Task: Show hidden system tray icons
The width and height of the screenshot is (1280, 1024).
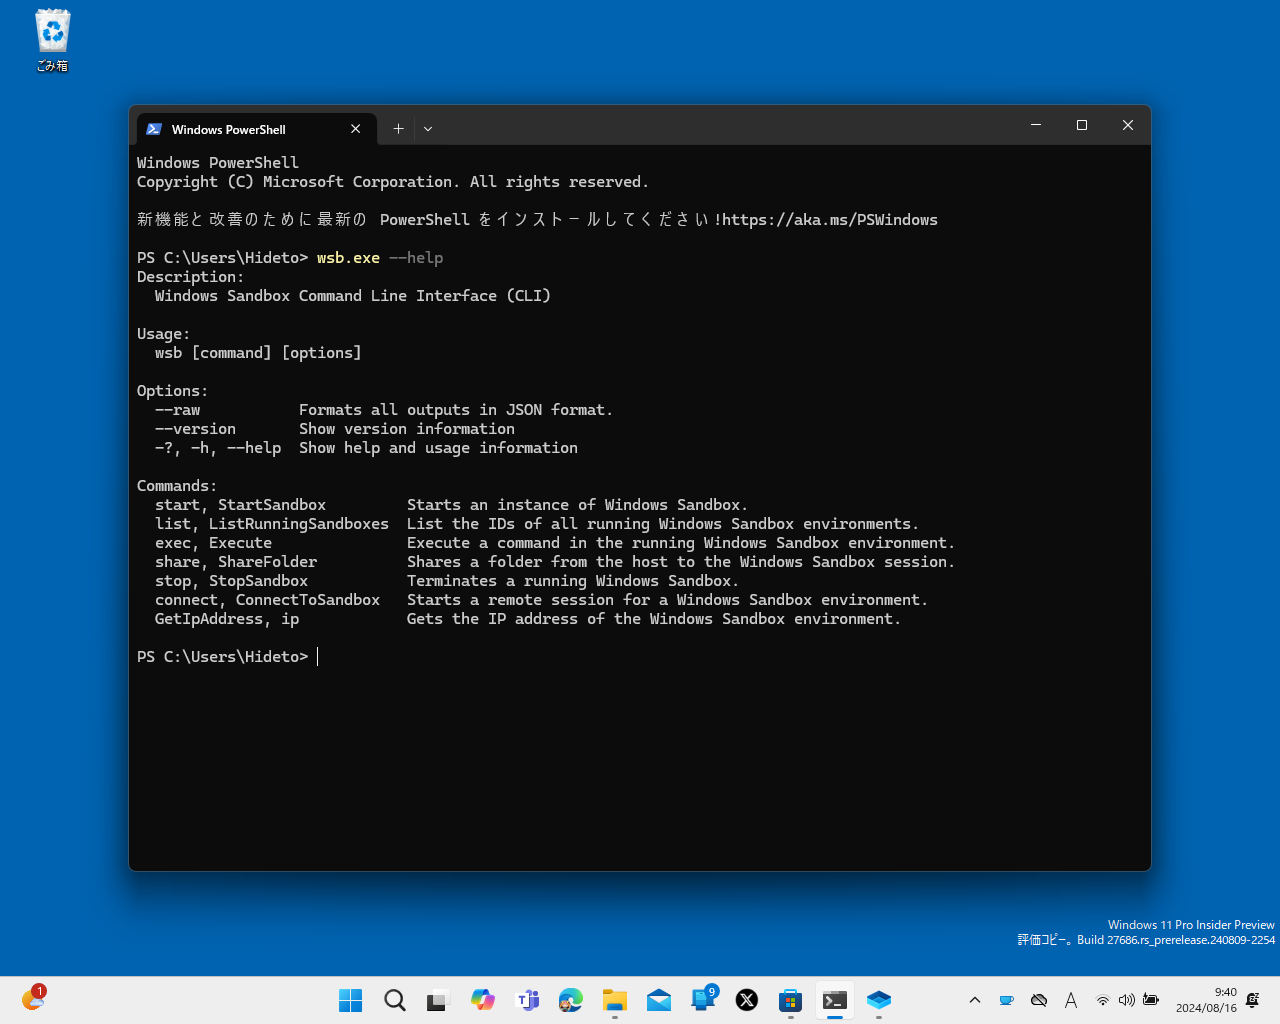Action: tap(975, 1000)
